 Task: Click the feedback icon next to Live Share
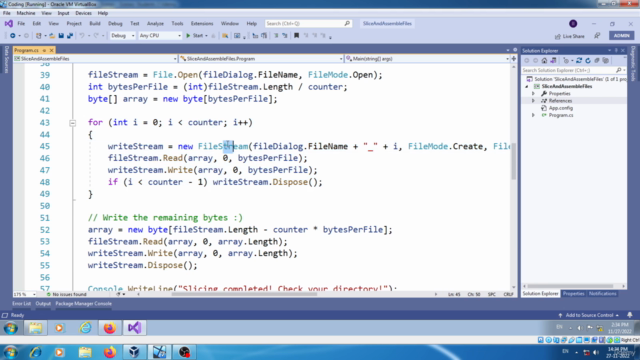(x=597, y=36)
